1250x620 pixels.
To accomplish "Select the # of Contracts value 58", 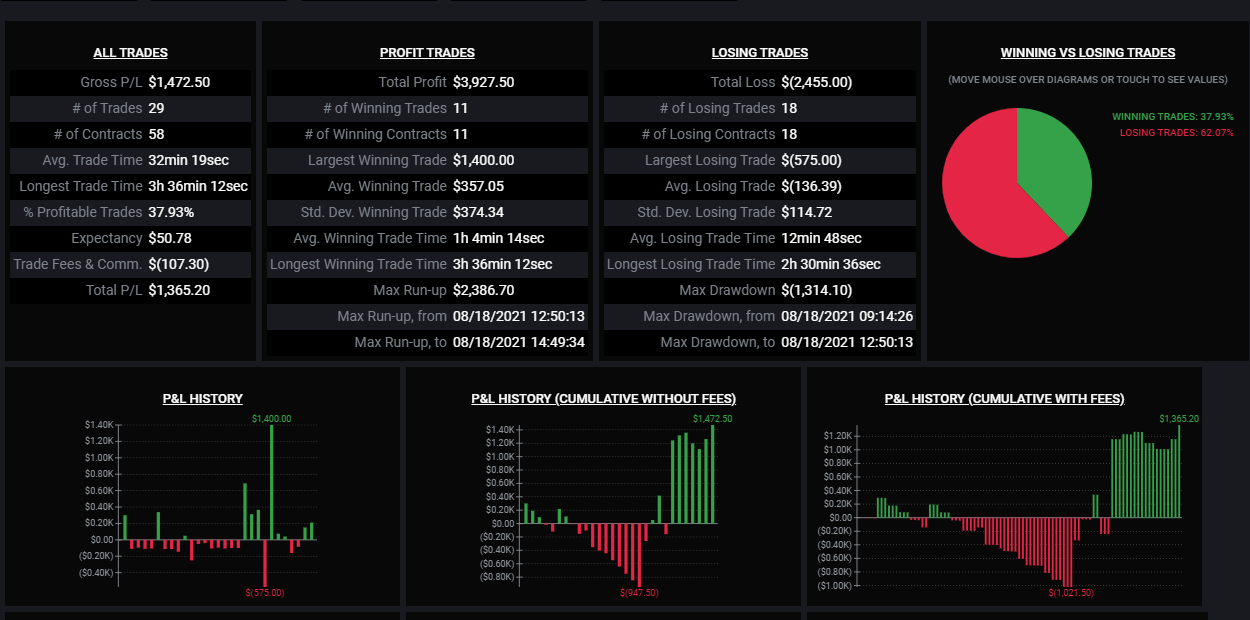I will (x=156, y=134).
